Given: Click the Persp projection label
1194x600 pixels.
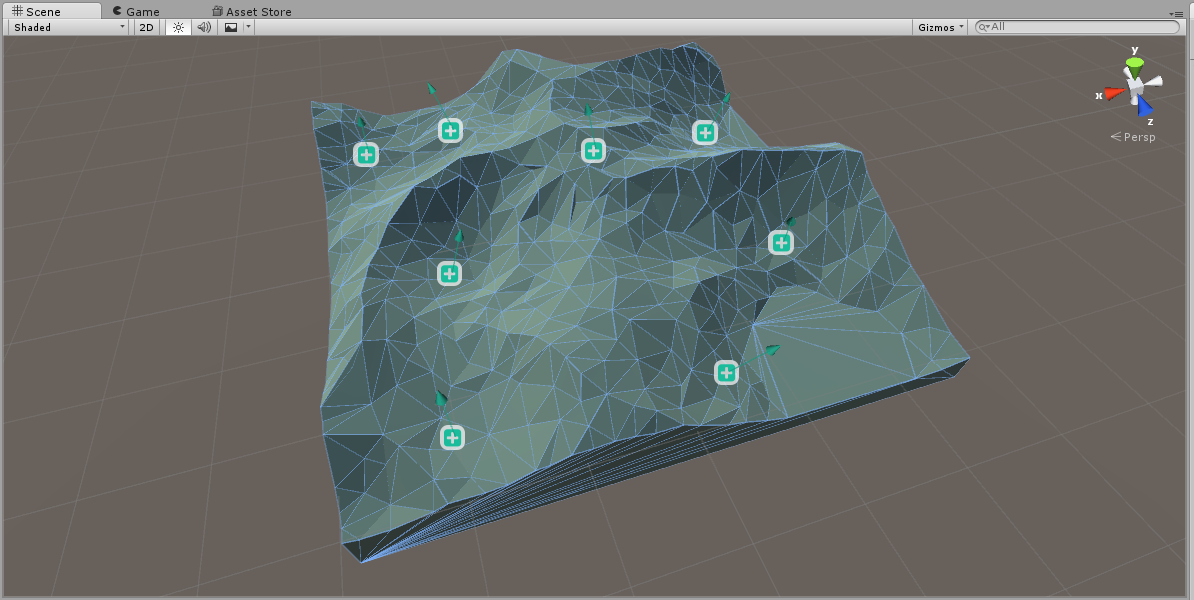Looking at the screenshot, I should [x=1138, y=137].
